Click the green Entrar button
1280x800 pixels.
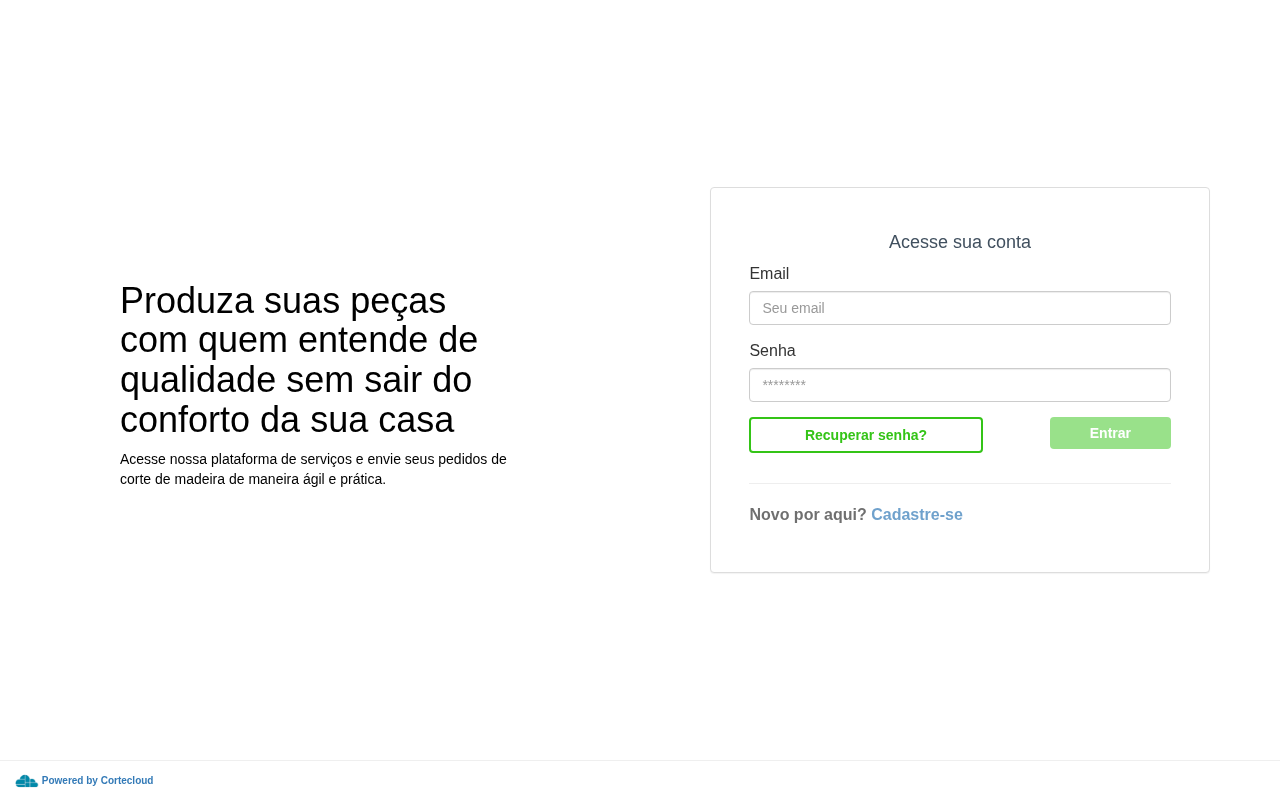pyautogui.click(x=1110, y=433)
